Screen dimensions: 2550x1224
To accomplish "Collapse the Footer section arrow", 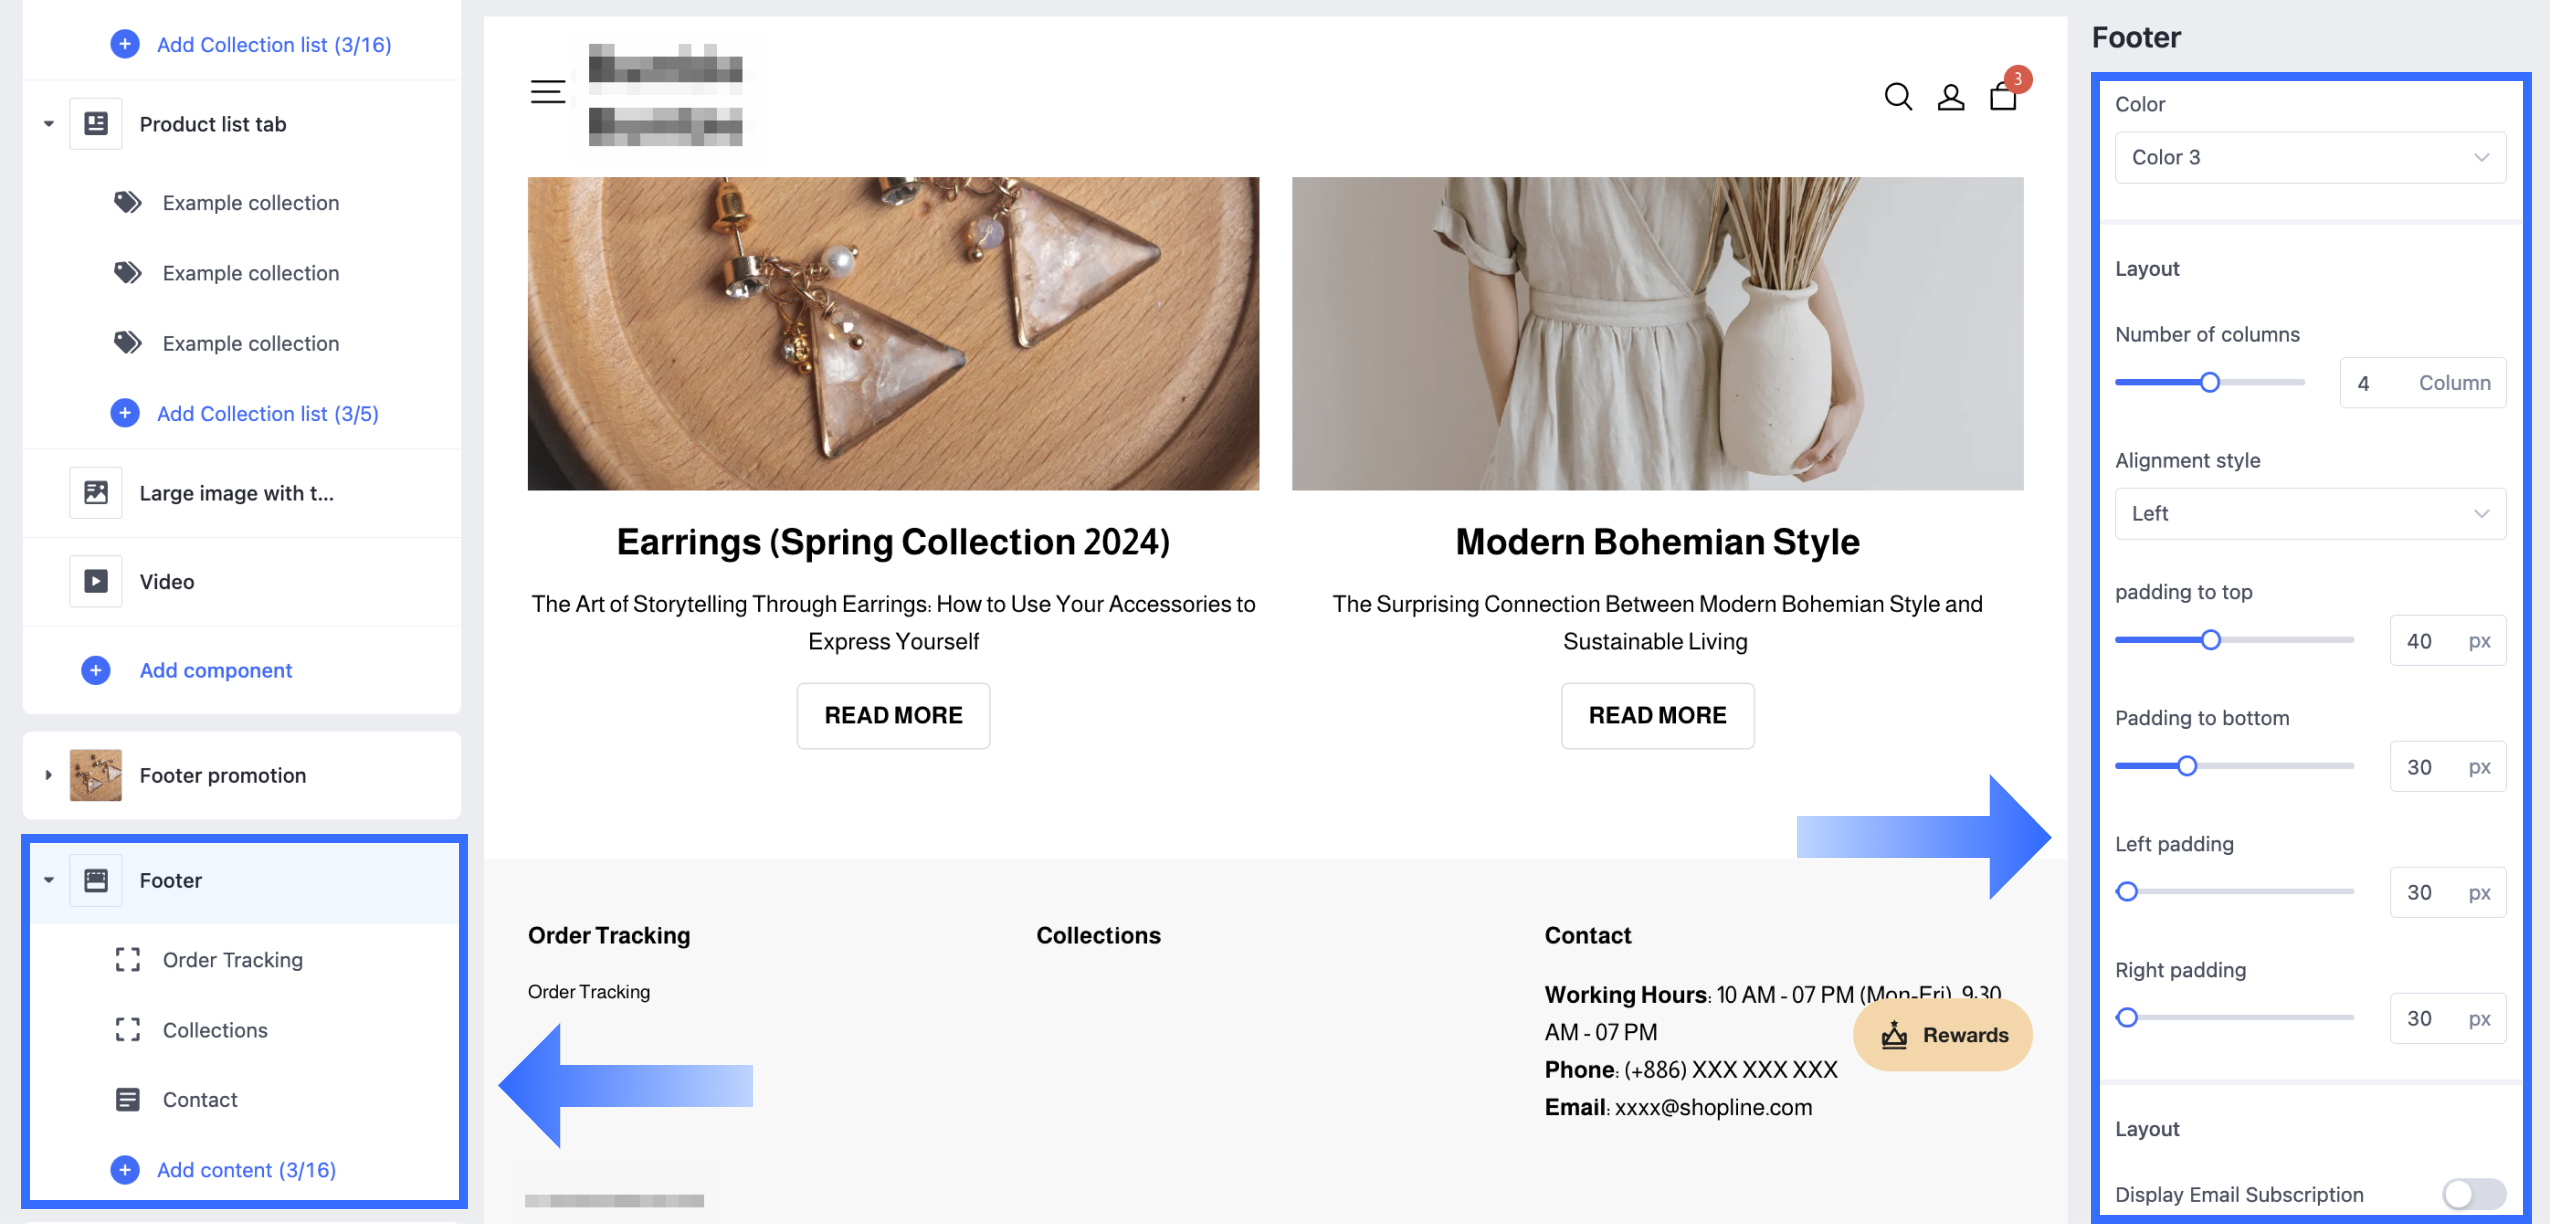I will tap(48, 880).
